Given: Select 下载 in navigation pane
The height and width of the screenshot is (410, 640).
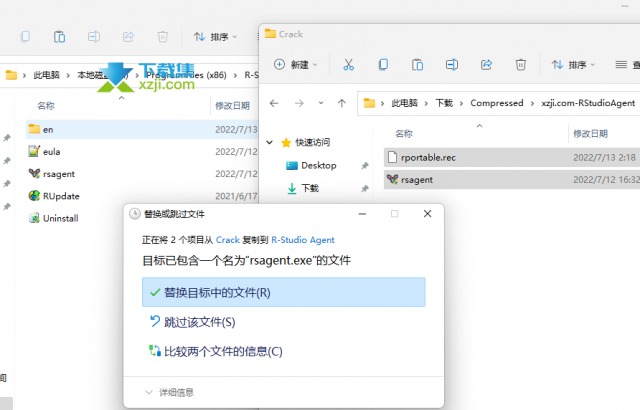Looking at the screenshot, I should click(x=310, y=188).
